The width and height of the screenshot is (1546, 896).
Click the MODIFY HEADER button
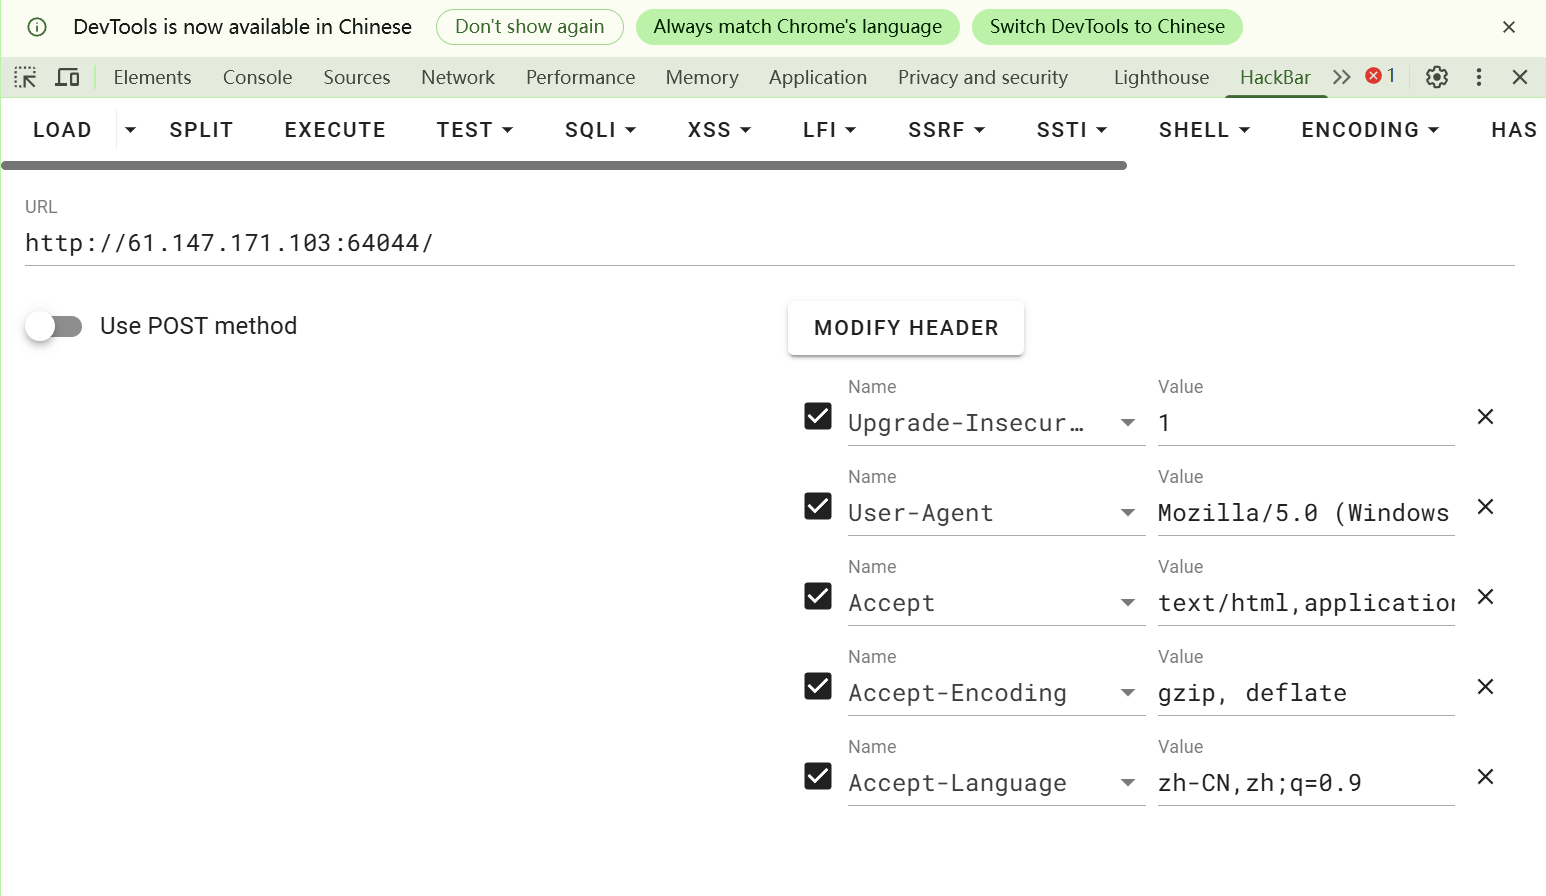click(x=905, y=328)
